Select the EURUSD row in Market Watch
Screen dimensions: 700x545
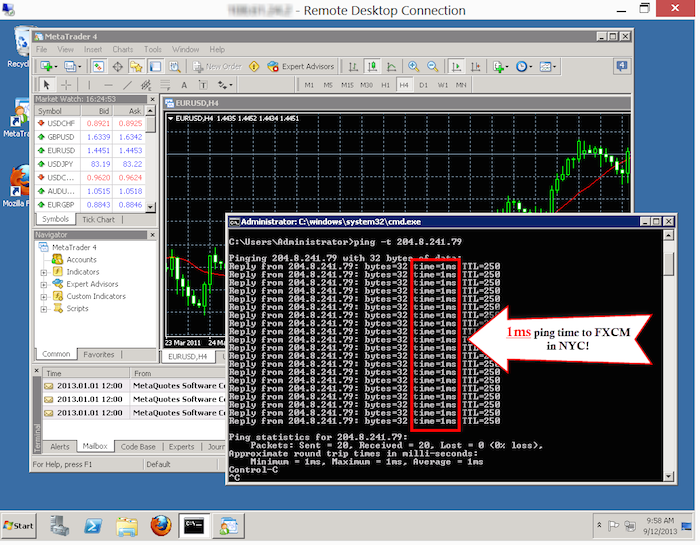pos(91,150)
